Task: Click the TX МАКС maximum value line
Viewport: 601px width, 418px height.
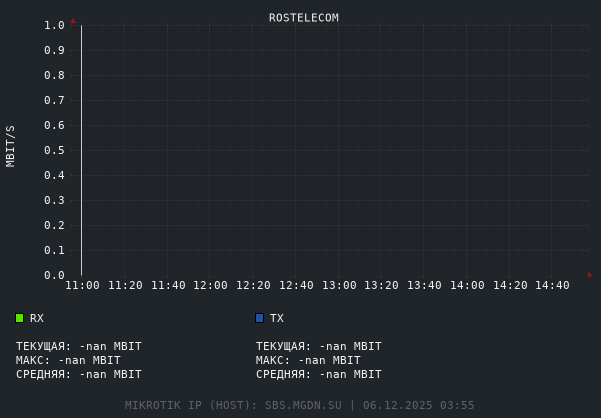Action: pyautogui.click(x=308, y=360)
